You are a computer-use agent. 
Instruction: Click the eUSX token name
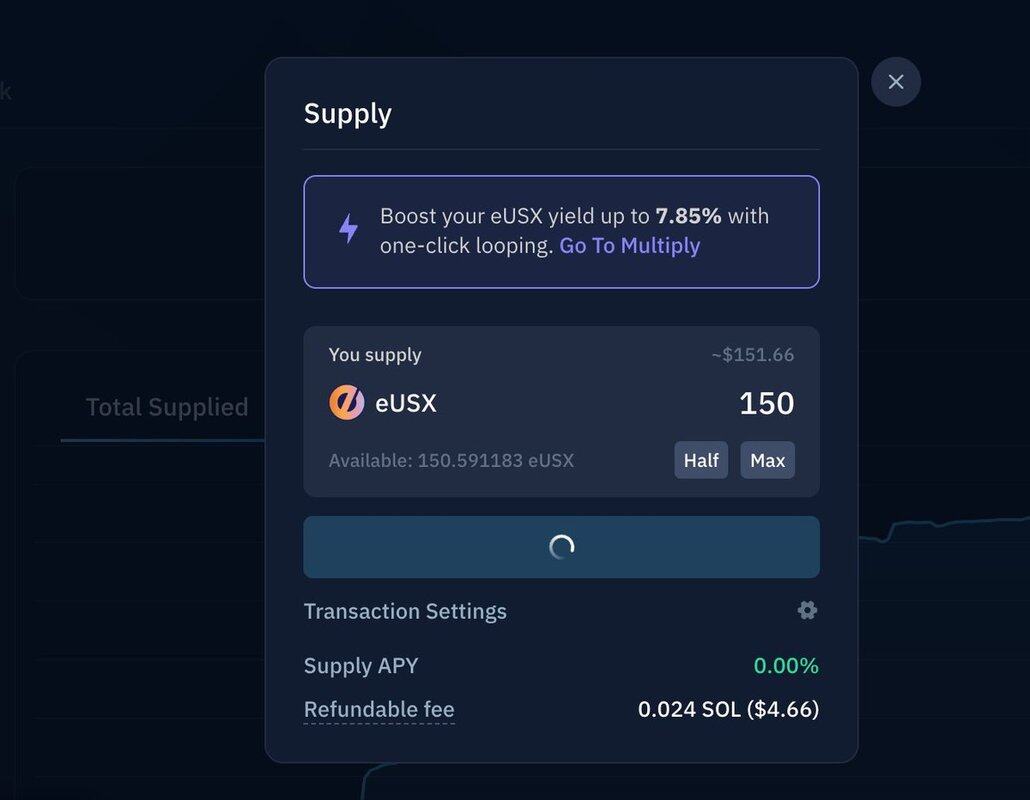(406, 403)
